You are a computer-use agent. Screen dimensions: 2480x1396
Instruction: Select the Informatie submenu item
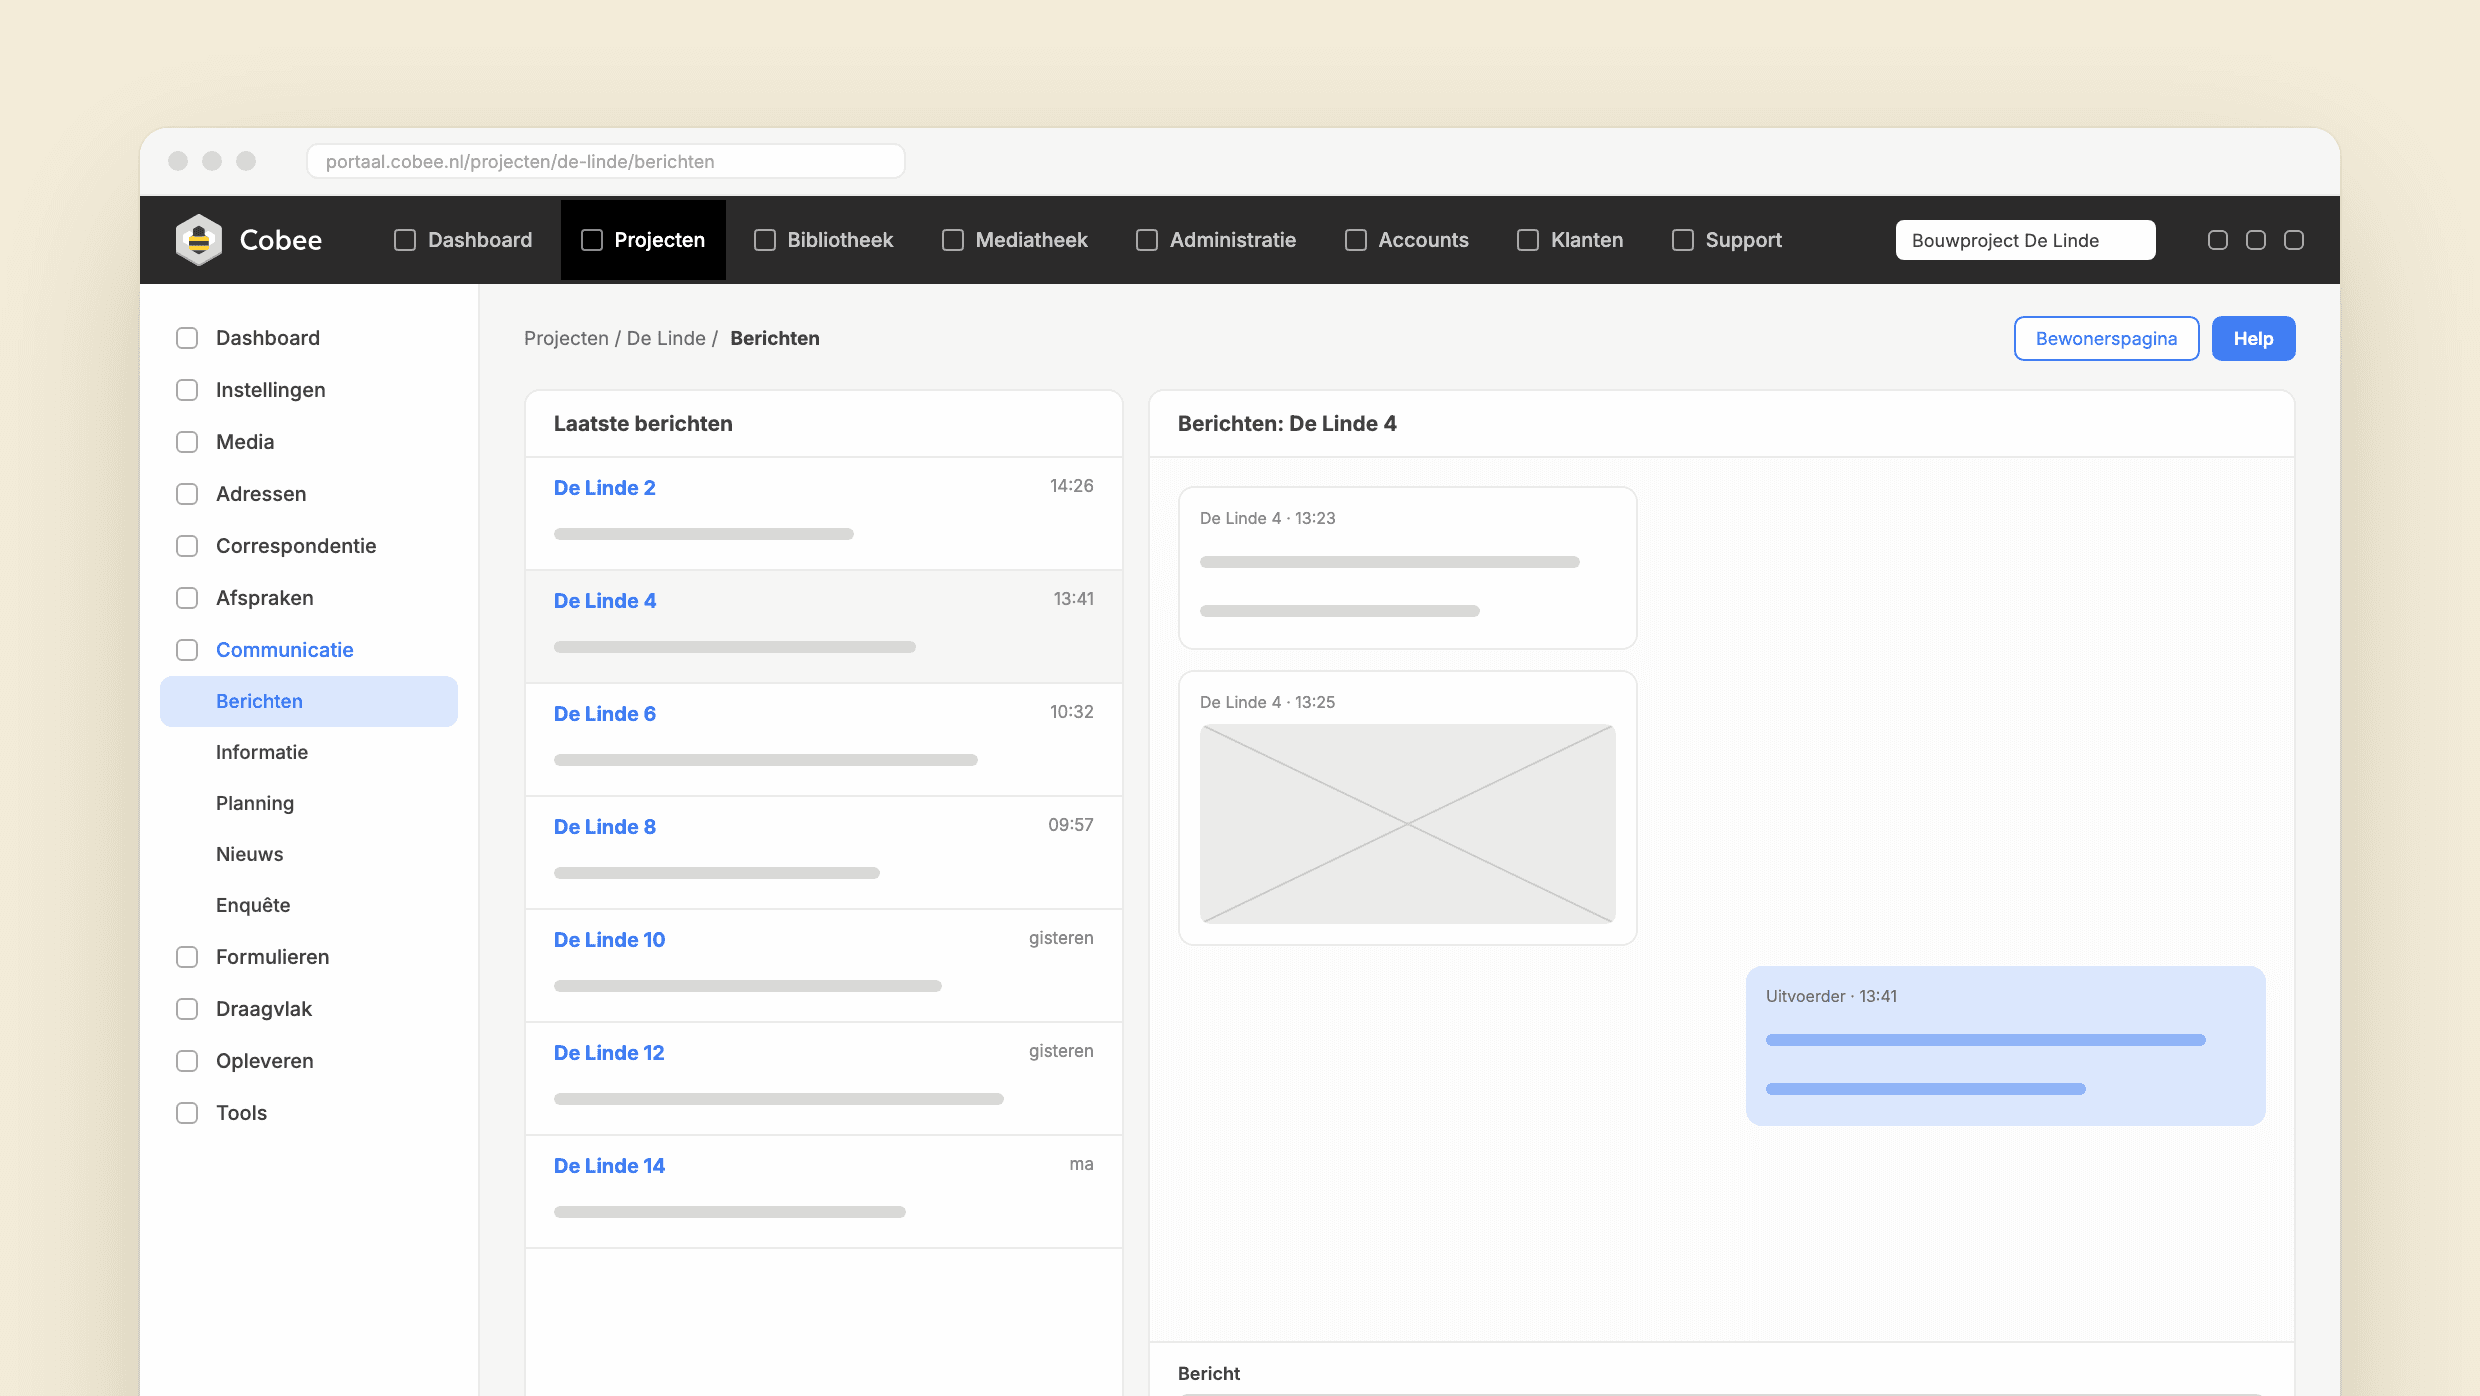pyautogui.click(x=262, y=752)
